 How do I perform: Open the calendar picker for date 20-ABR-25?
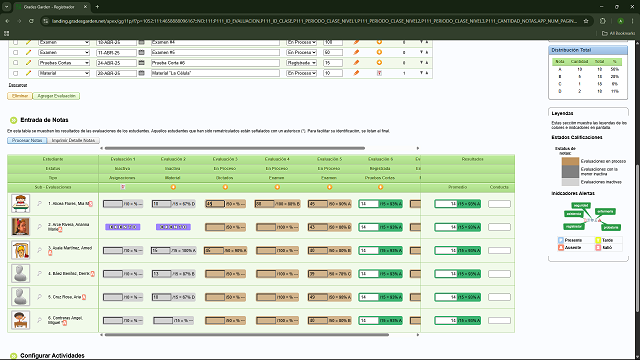coord(141,73)
